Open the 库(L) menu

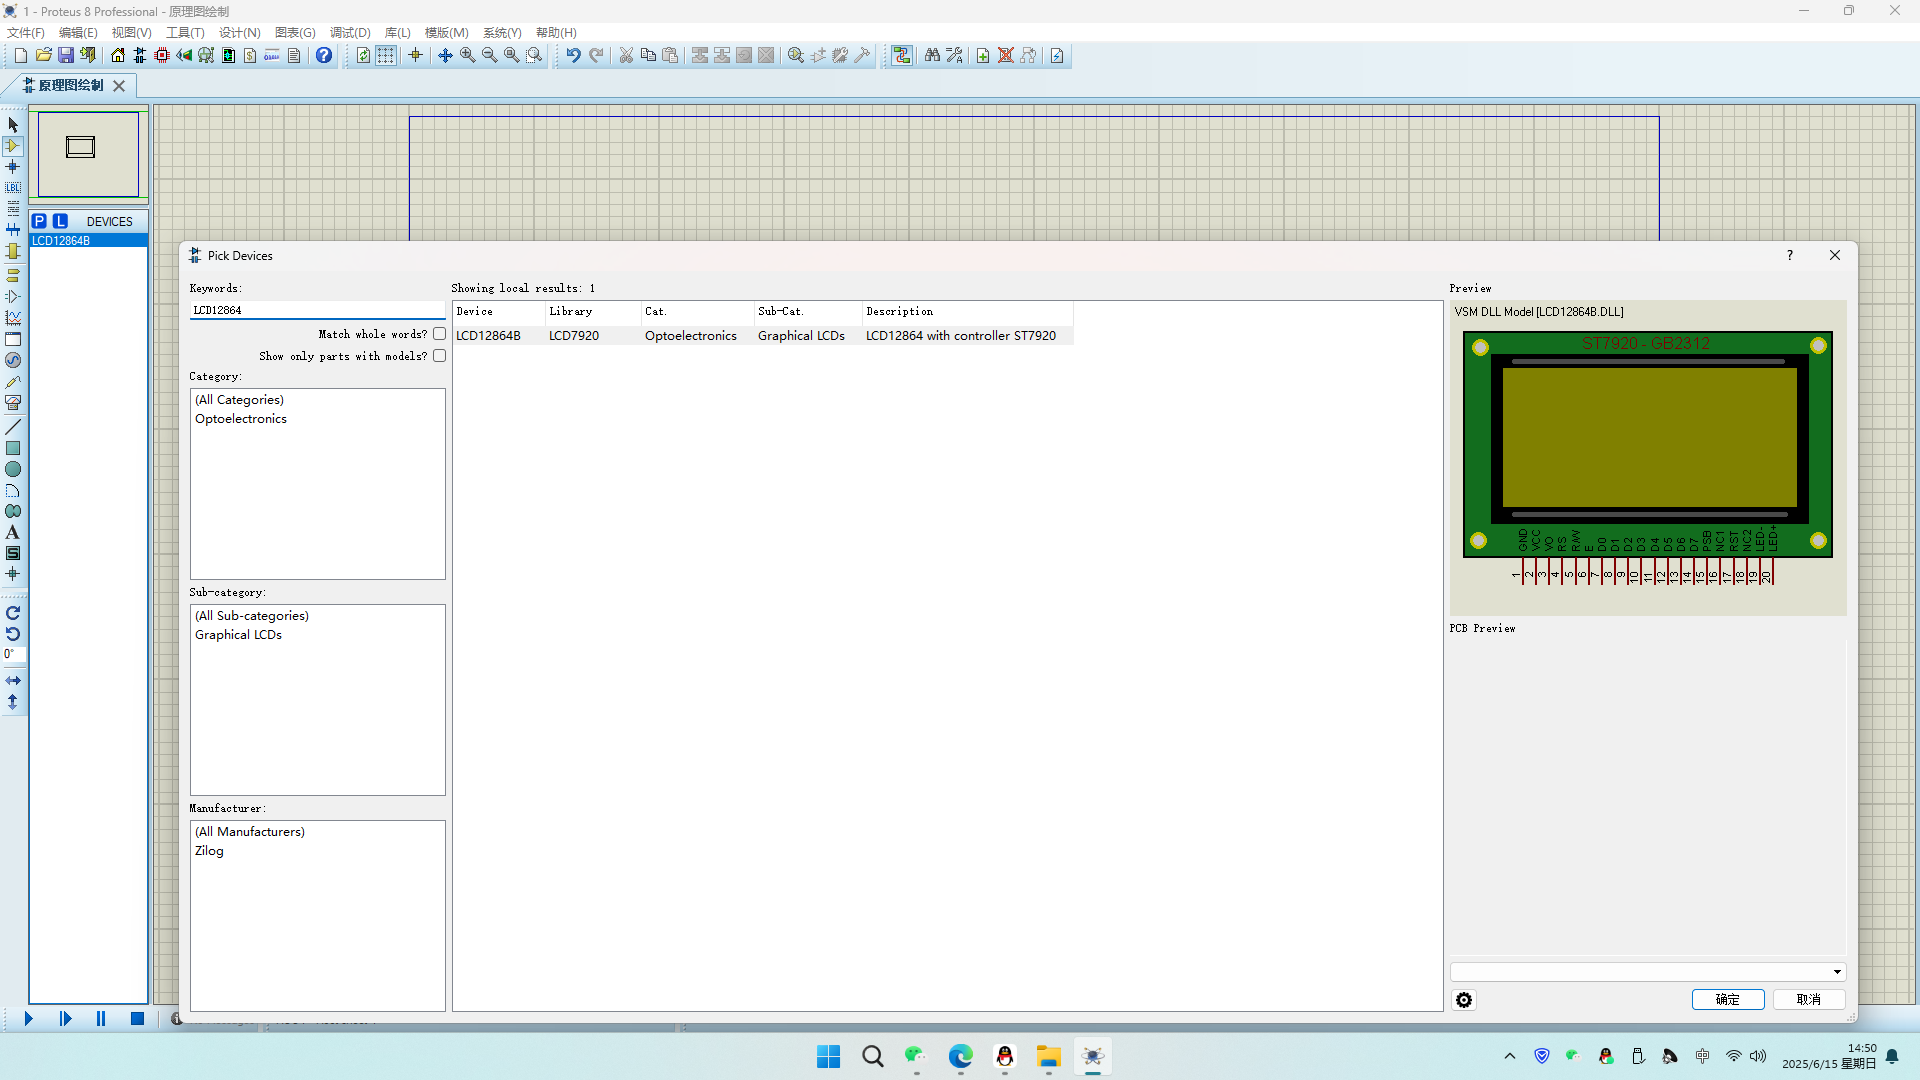(x=397, y=33)
